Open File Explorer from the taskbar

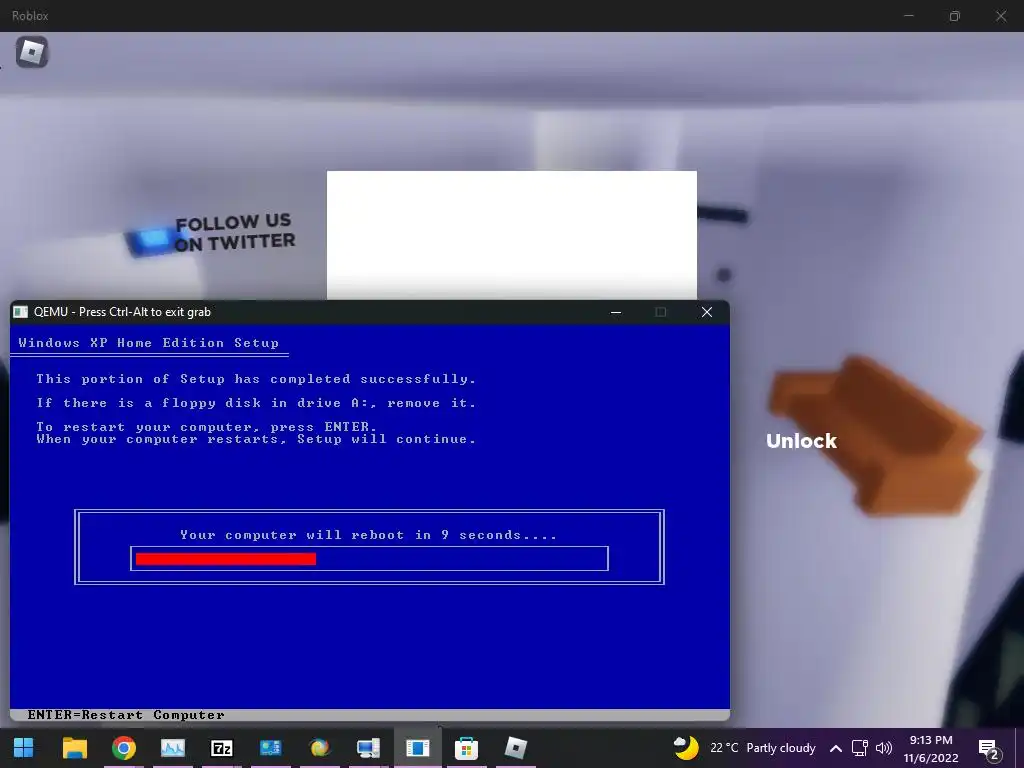(x=74, y=748)
